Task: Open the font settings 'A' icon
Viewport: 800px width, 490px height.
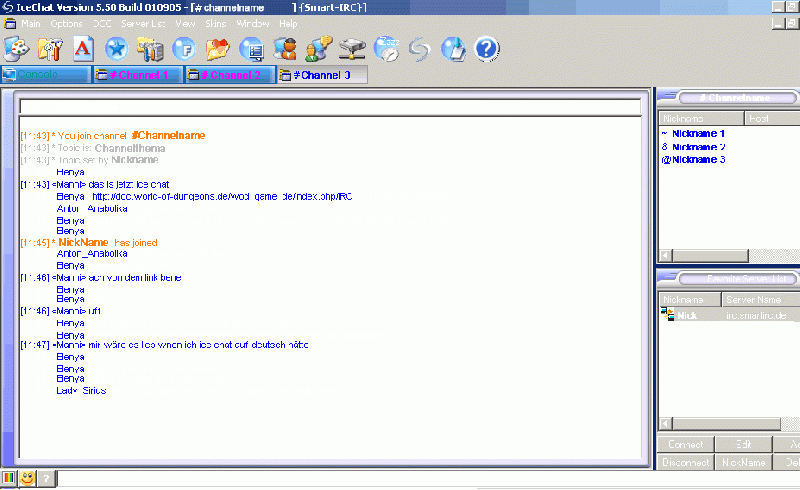Action: click(83, 49)
